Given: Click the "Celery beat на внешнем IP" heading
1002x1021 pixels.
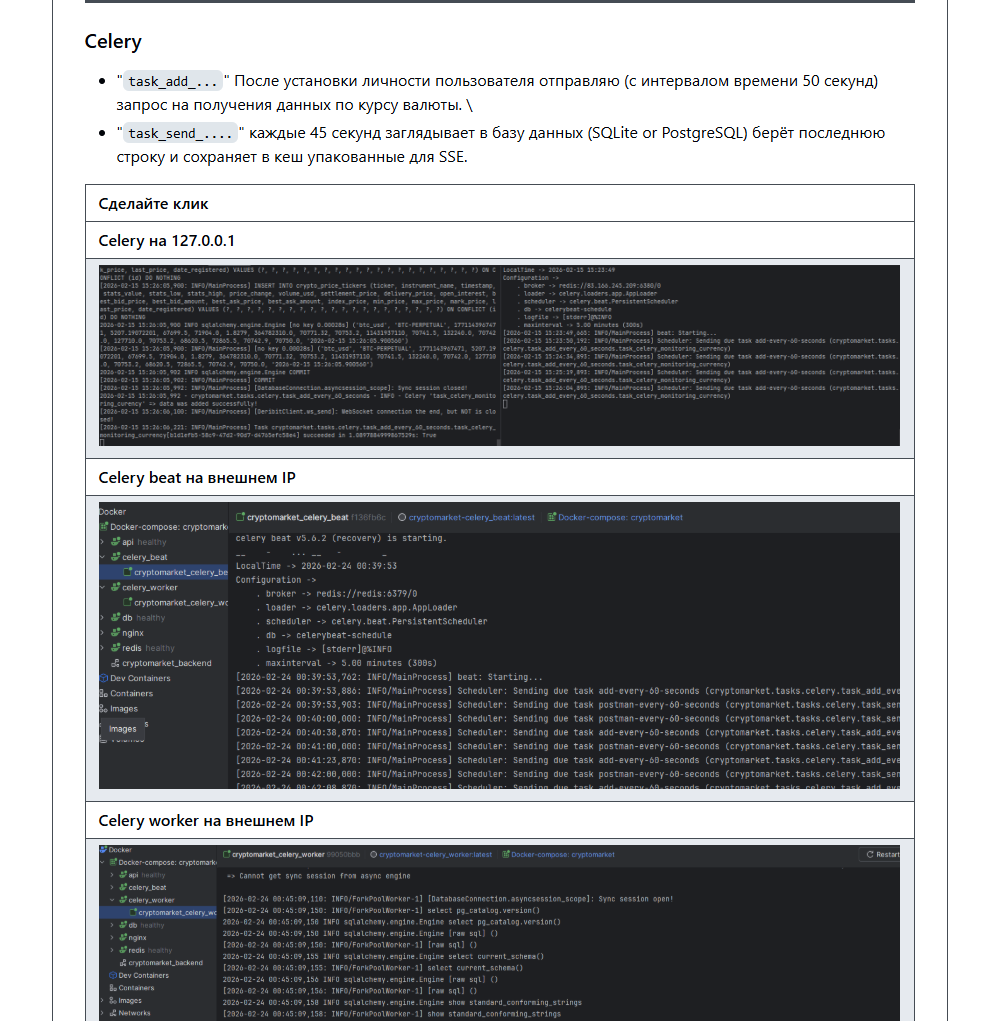Looking at the screenshot, I should point(197,478).
